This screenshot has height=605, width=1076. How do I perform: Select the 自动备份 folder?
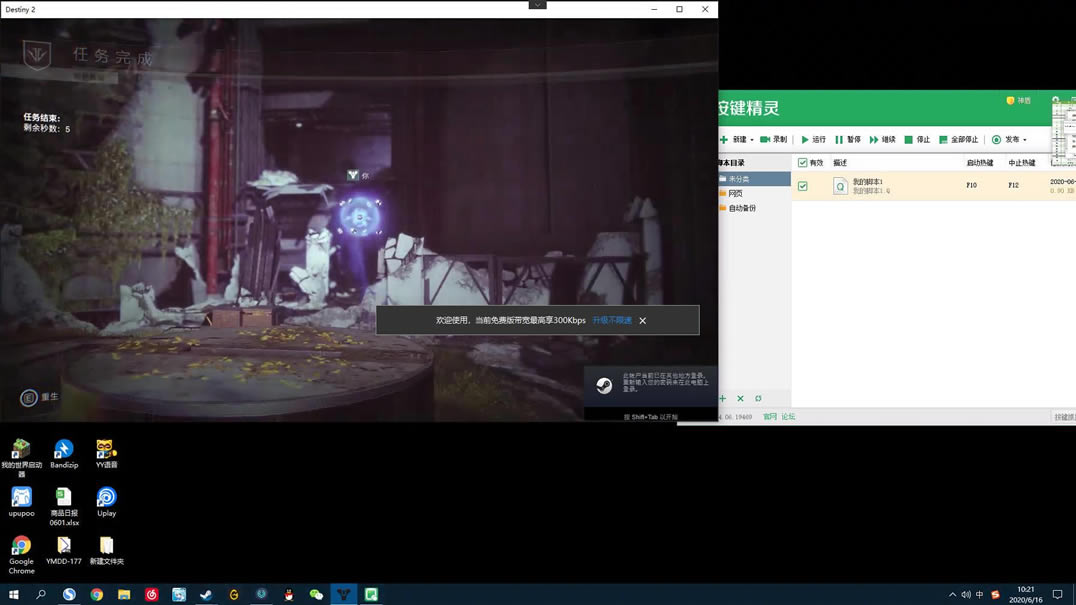coord(741,208)
